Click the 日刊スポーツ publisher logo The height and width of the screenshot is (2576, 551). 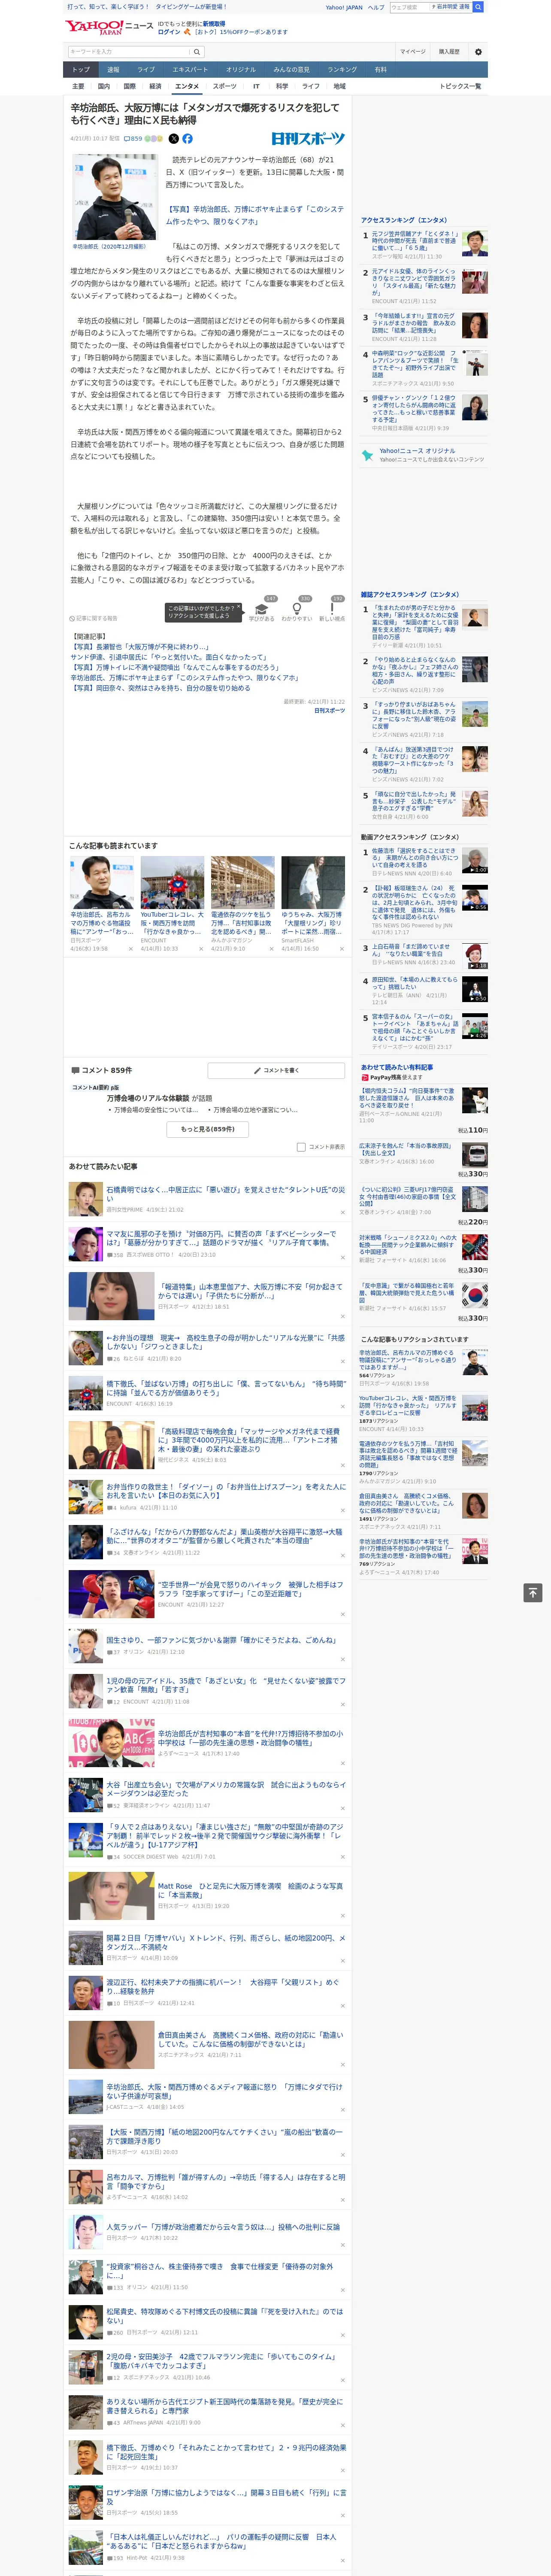click(x=308, y=139)
